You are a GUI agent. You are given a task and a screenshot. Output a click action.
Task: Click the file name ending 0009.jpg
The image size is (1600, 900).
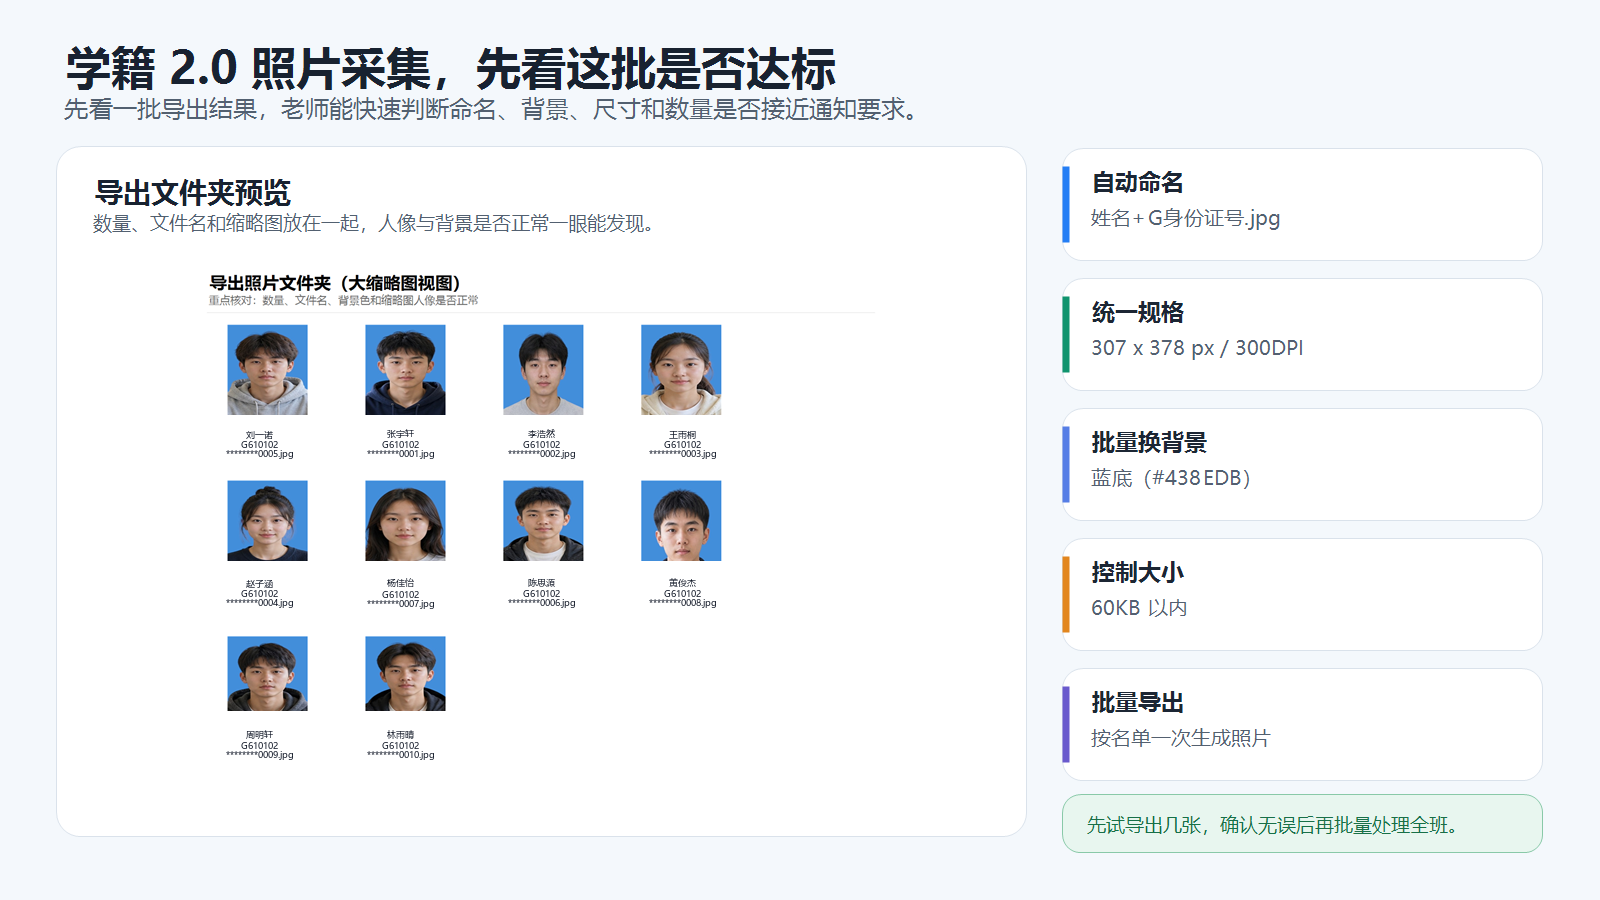pyautogui.click(x=260, y=746)
